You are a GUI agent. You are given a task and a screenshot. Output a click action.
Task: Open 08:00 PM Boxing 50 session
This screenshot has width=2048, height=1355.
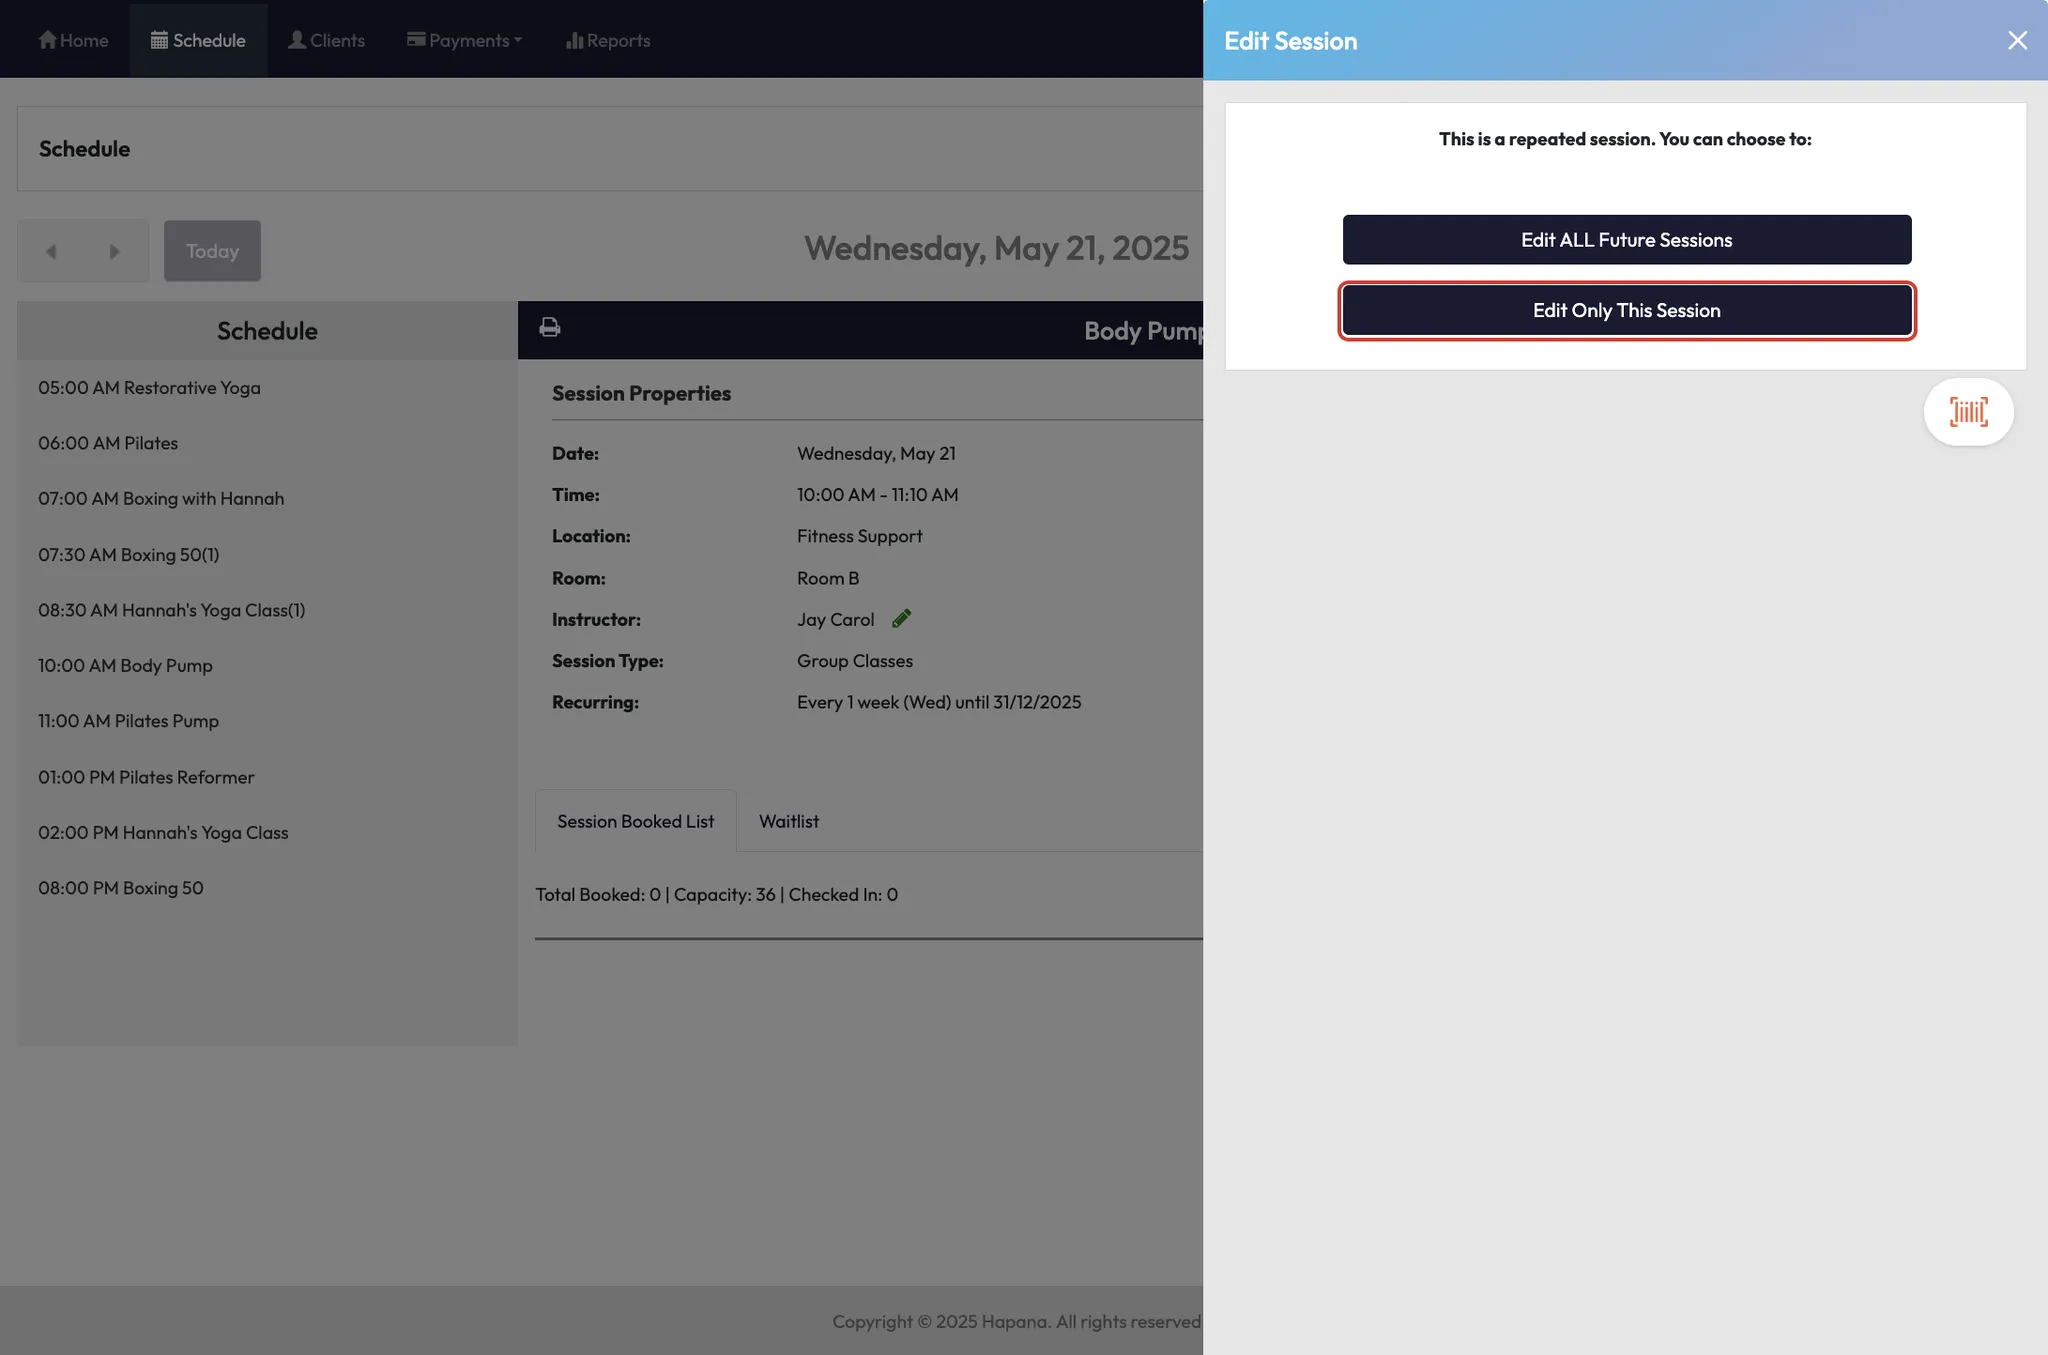120,888
